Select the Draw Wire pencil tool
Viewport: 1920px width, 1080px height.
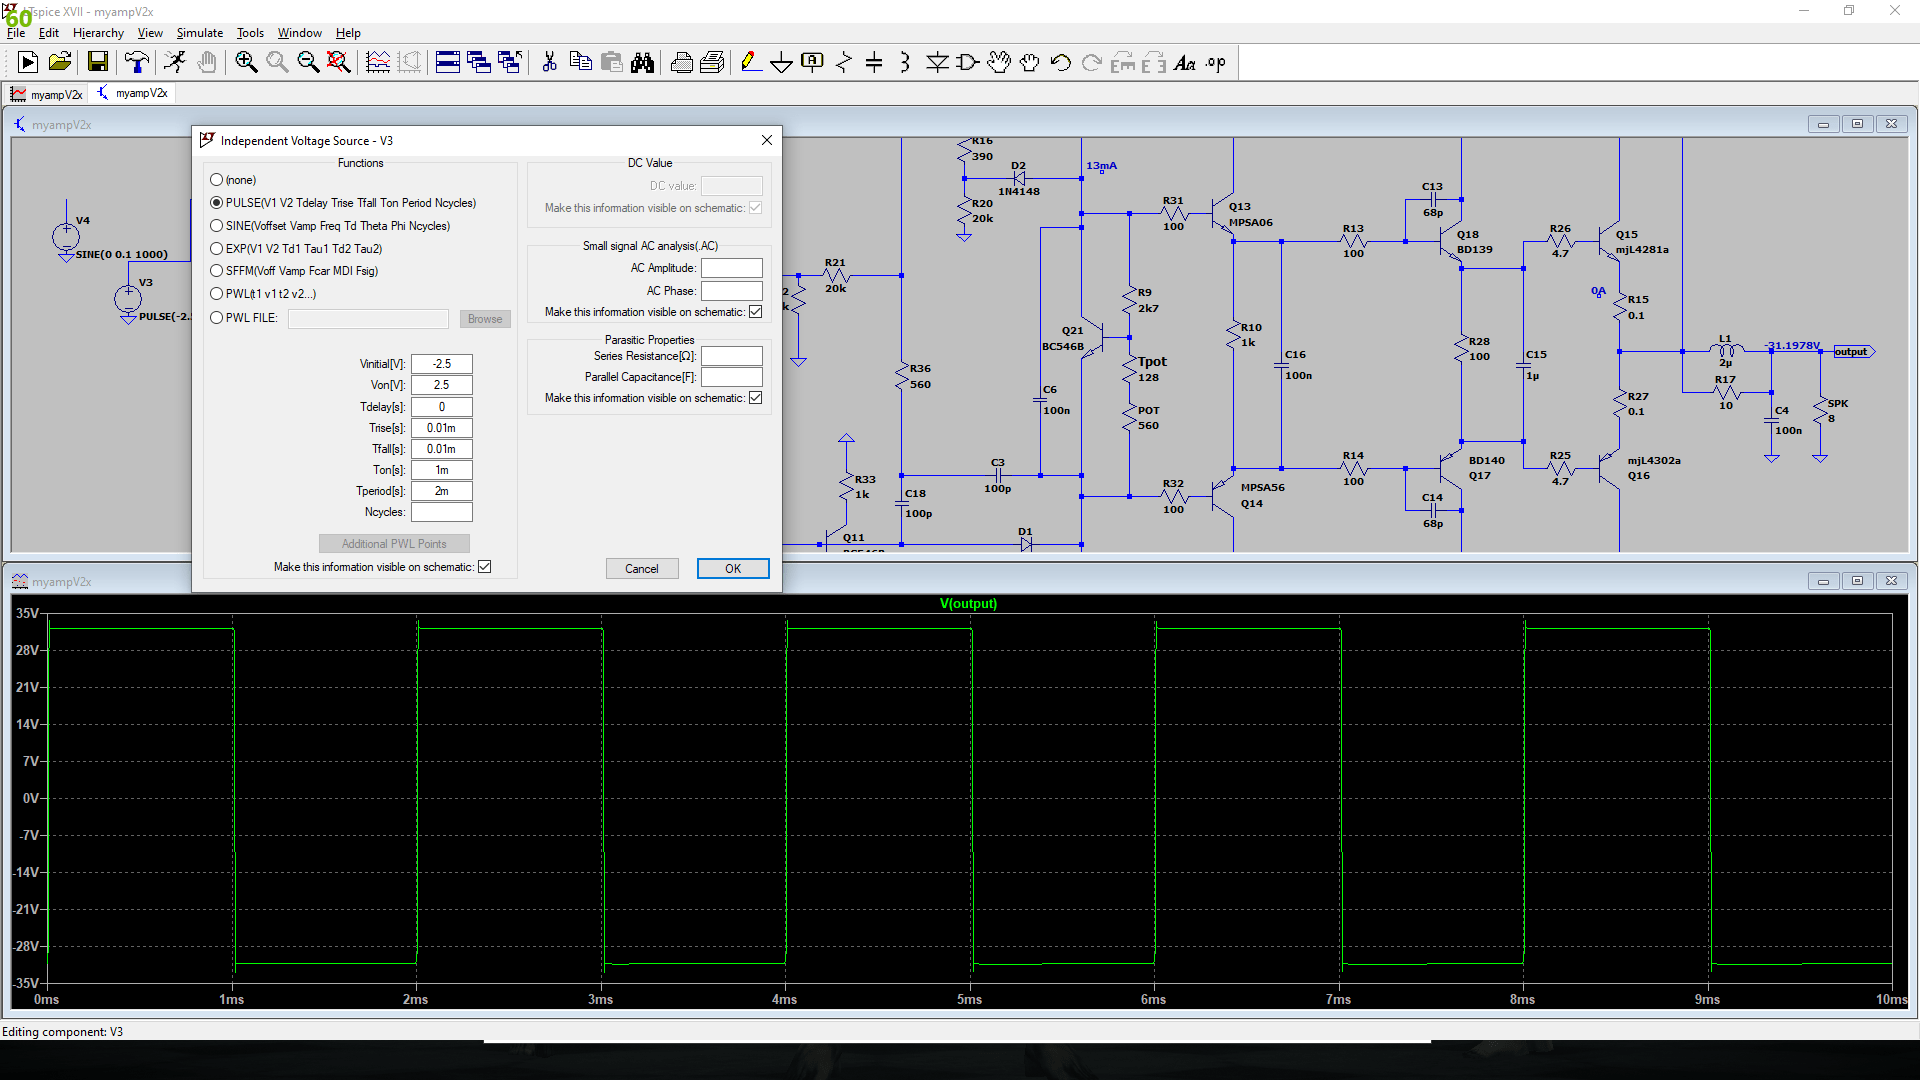750,63
